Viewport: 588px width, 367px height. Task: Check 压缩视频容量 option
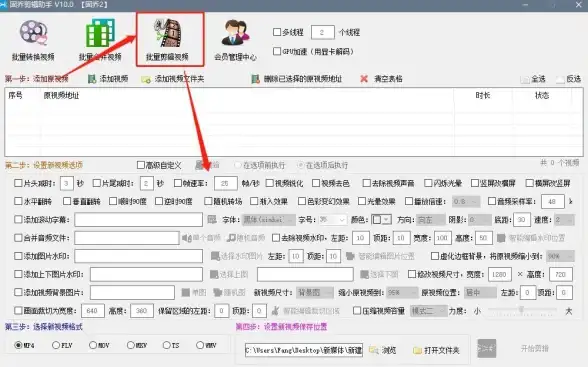(x=357, y=311)
